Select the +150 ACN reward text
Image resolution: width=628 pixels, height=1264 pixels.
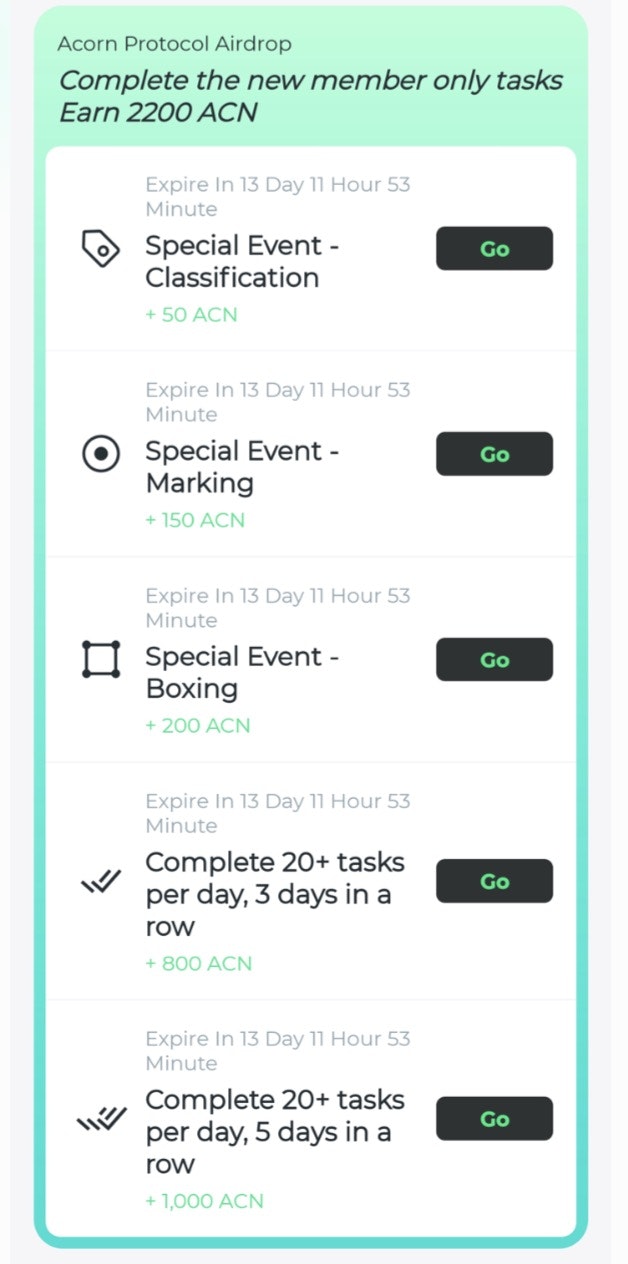click(195, 520)
